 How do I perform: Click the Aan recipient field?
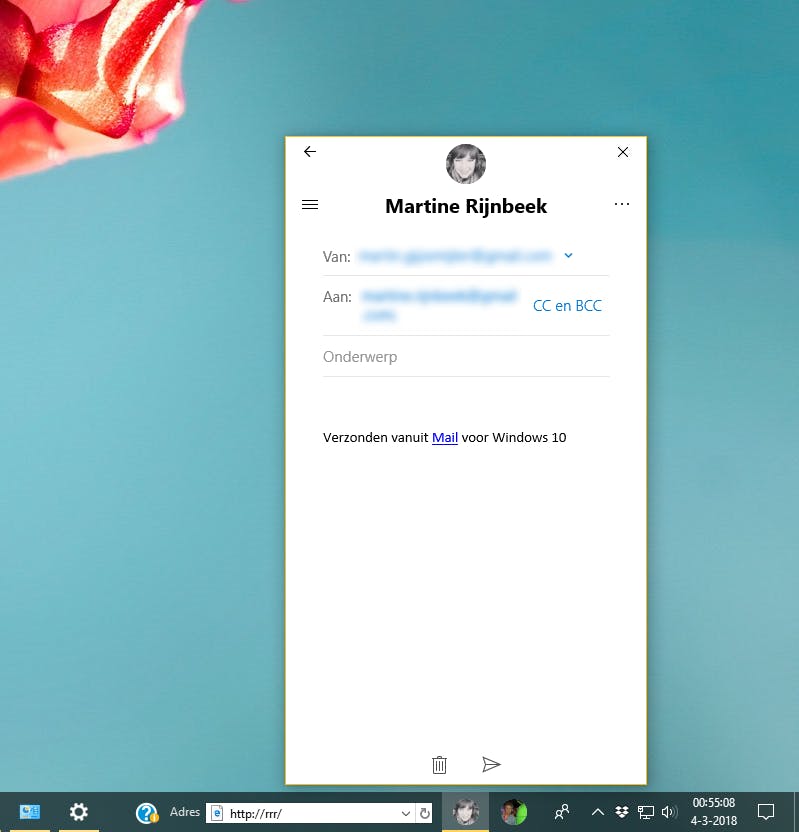coord(439,306)
